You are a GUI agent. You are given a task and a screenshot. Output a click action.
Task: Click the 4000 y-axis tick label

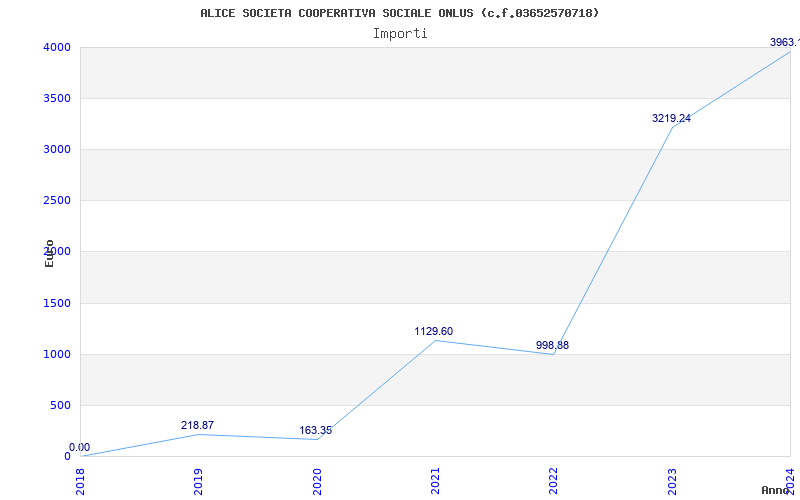(x=57, y=47)
